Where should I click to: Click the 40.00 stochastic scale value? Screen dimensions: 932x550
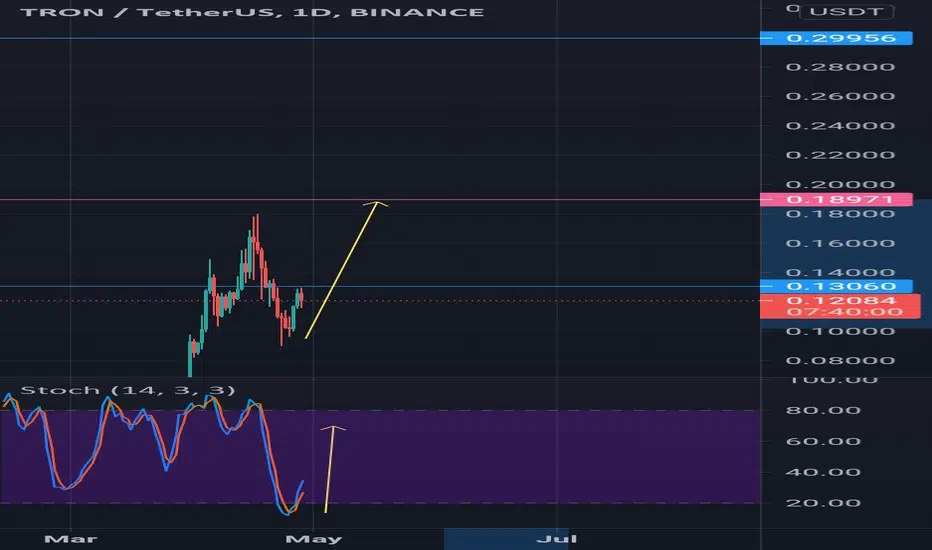pos(823,472)
